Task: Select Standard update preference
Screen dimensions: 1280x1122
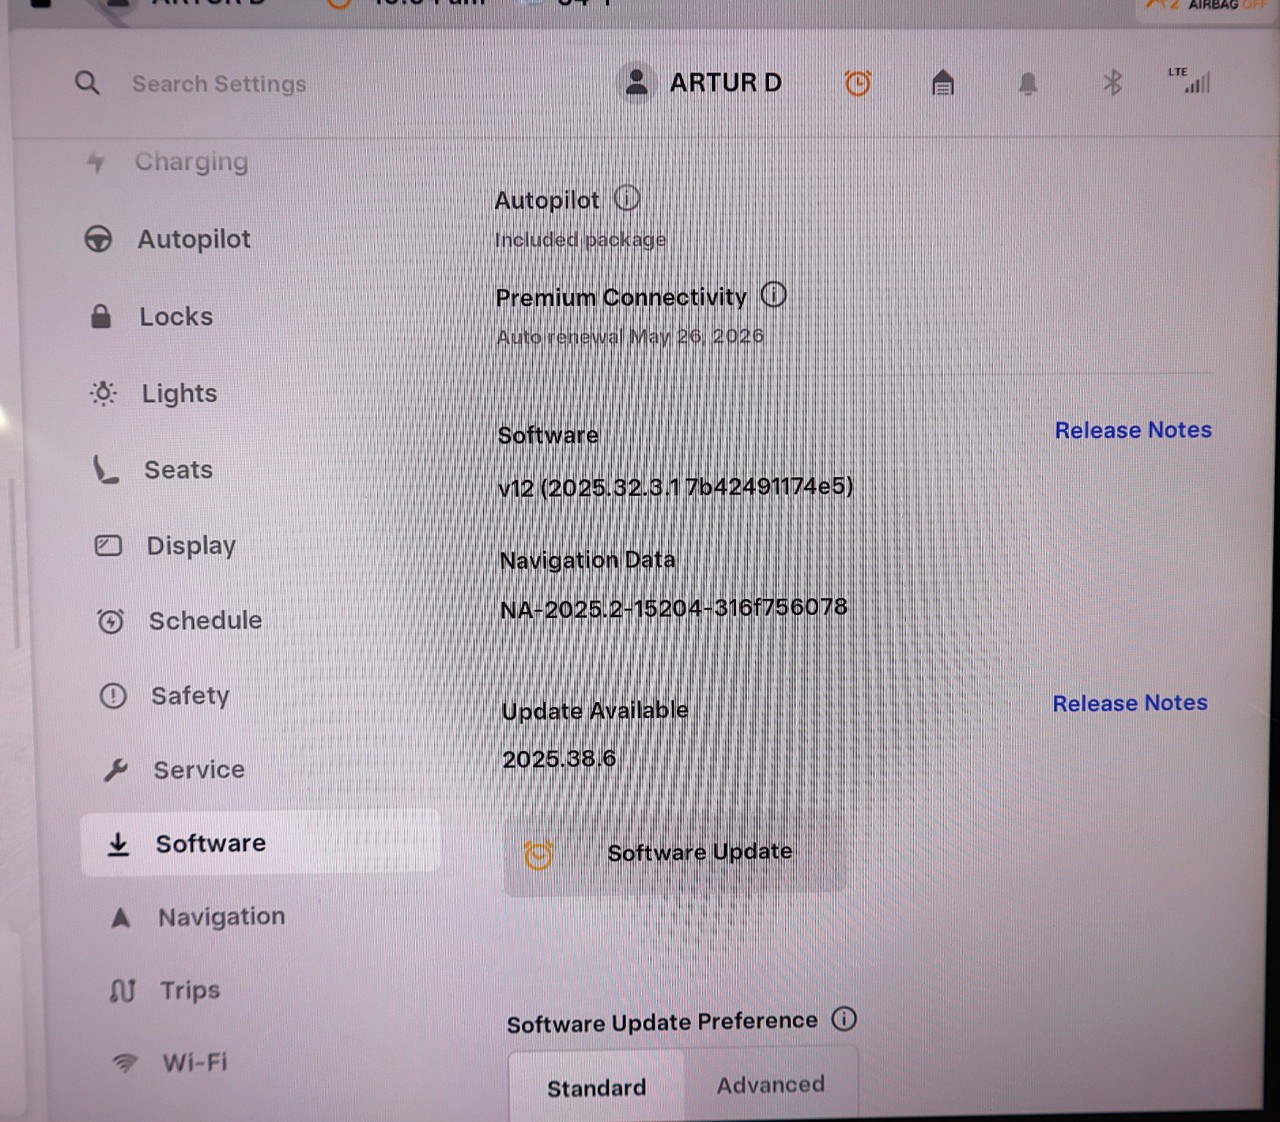Action: click(x=596, y=1087)
